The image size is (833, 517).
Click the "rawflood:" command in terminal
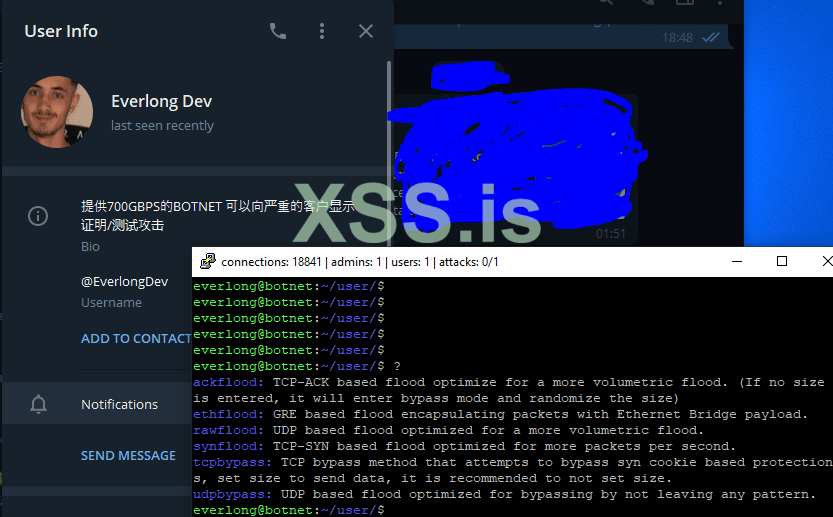[228, 430]
